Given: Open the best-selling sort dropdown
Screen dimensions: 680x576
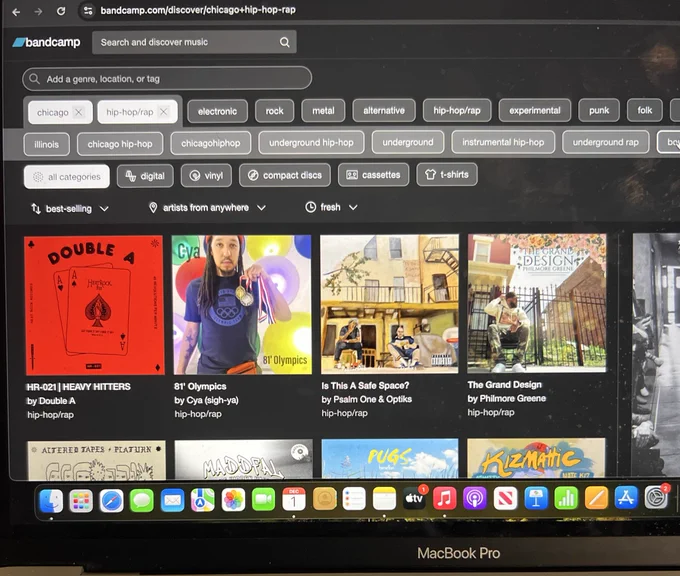Looking at the screenshot, I should pyautogui.click(x=69, y=209).
